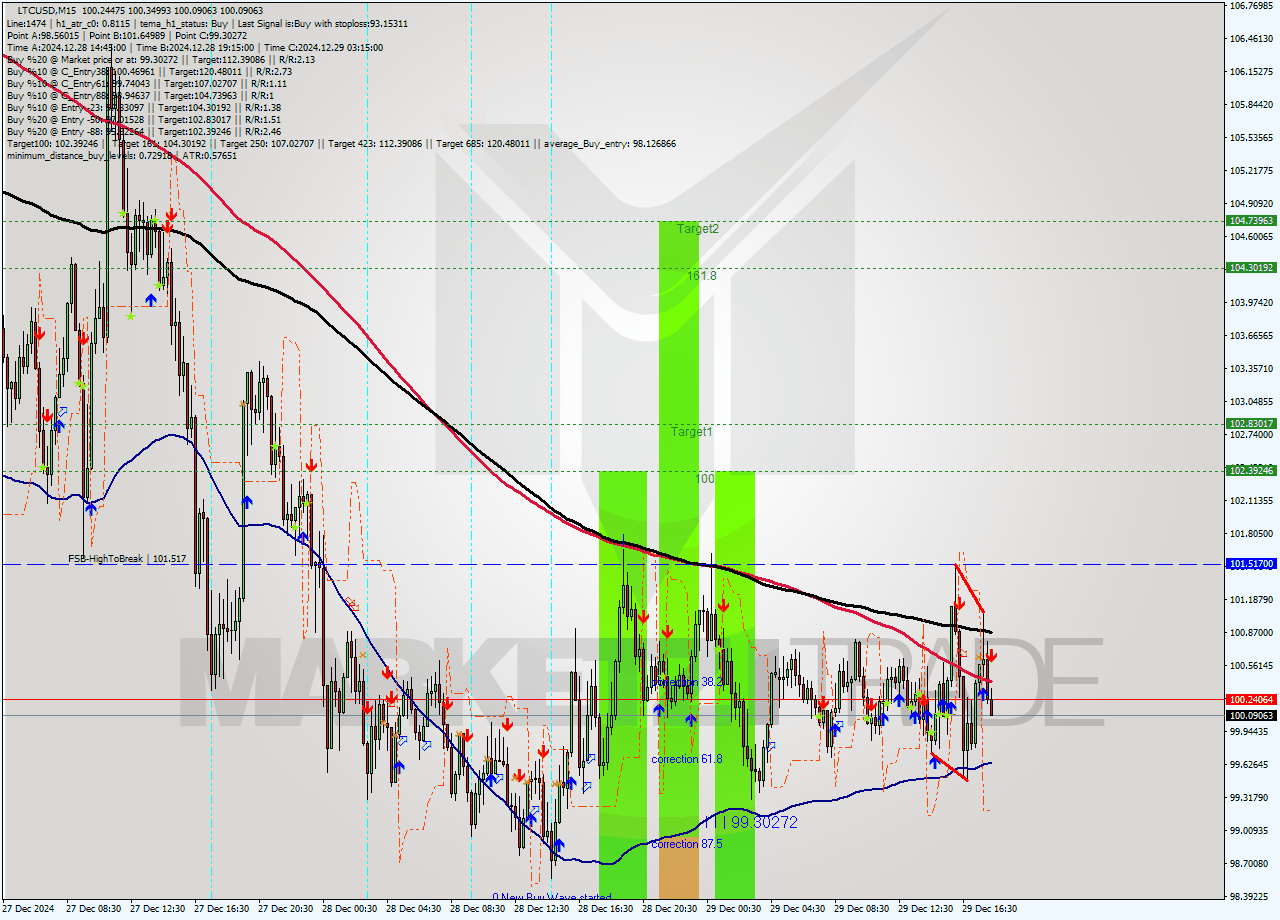This screenshot has width=1280, height=920.
Task: Click the red 100.24064 price tag
Action: tap(1251, 699)
